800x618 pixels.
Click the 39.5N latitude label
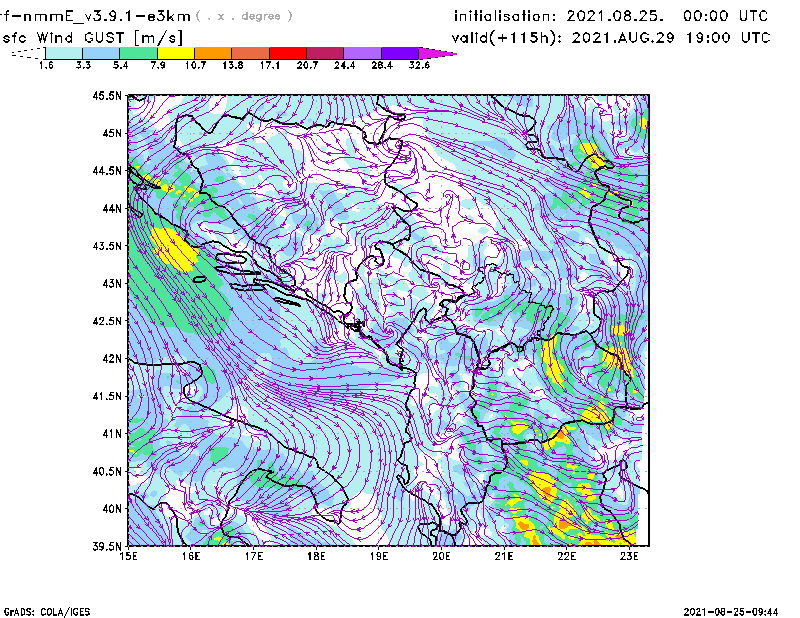(x=107, y=547)
